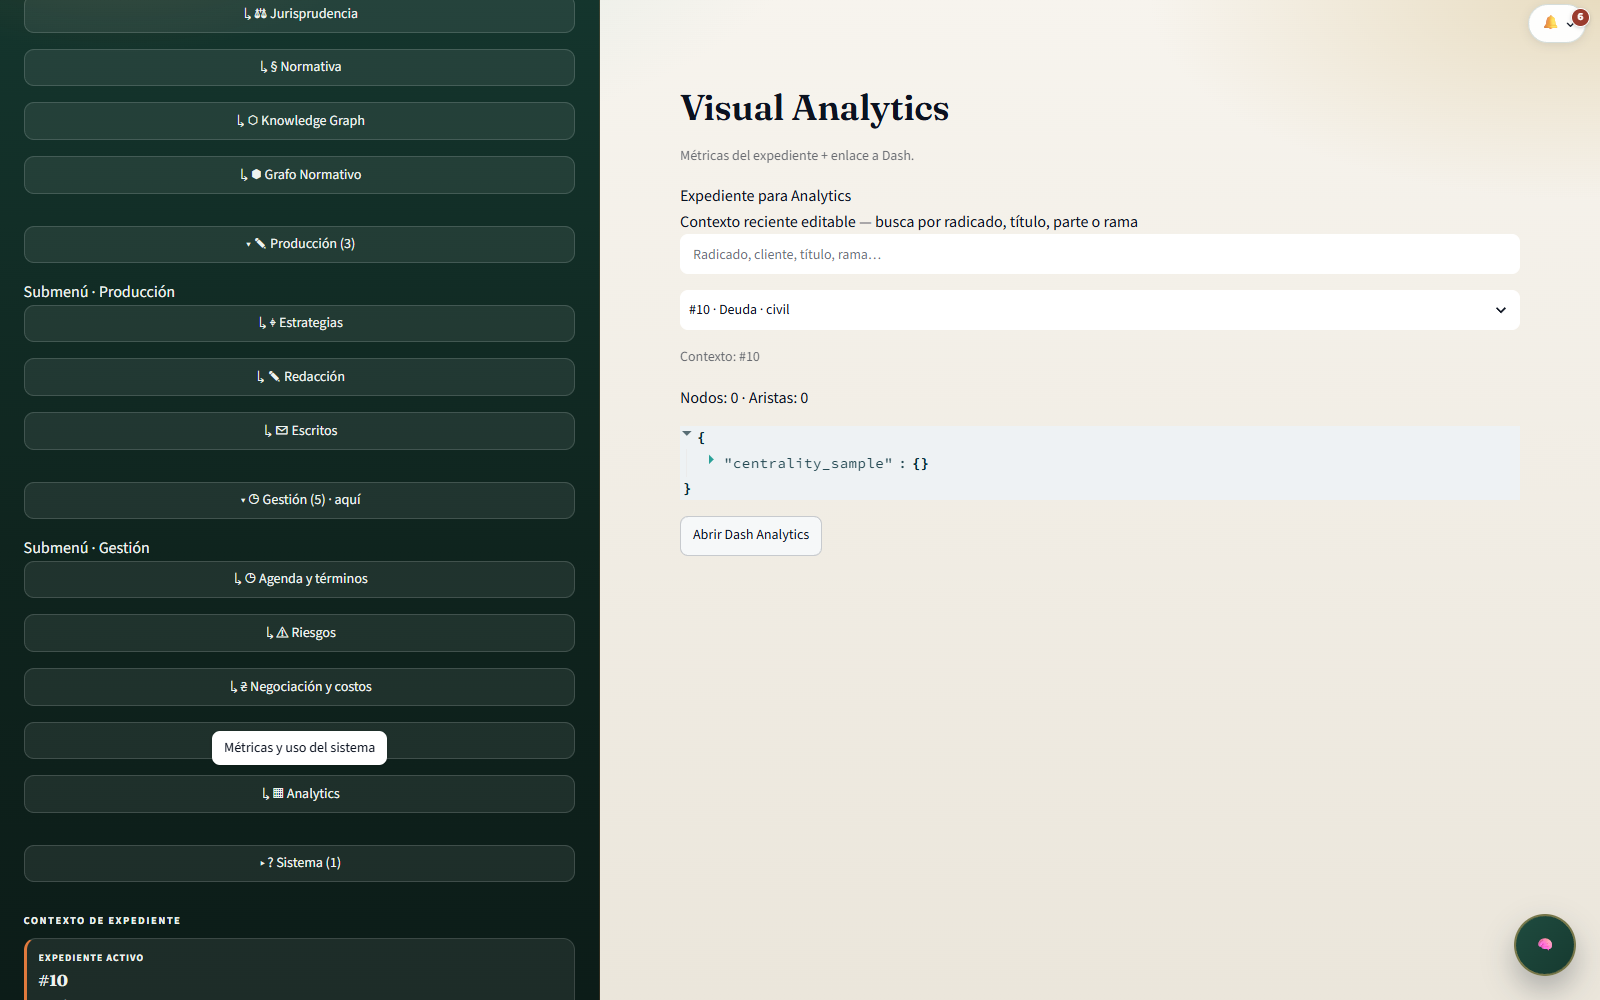Image resolution: width=1600 pixels, height=1000 pixels.
Task: Open Agenda y términos
Action: [299, 579]
